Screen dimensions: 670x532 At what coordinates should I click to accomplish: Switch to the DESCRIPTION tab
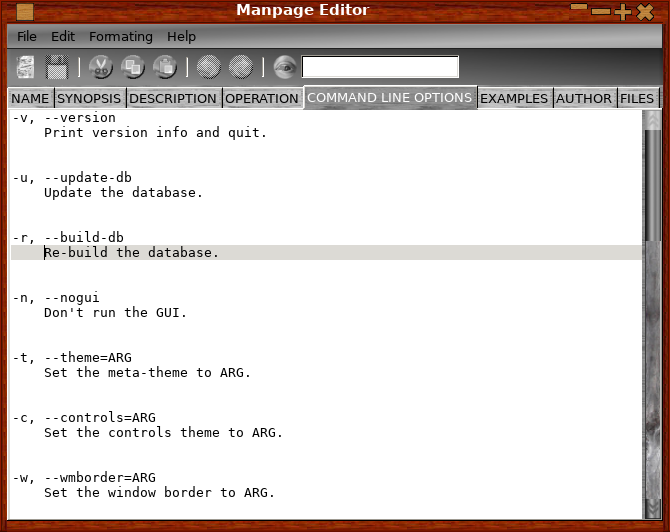coord(173,98)
